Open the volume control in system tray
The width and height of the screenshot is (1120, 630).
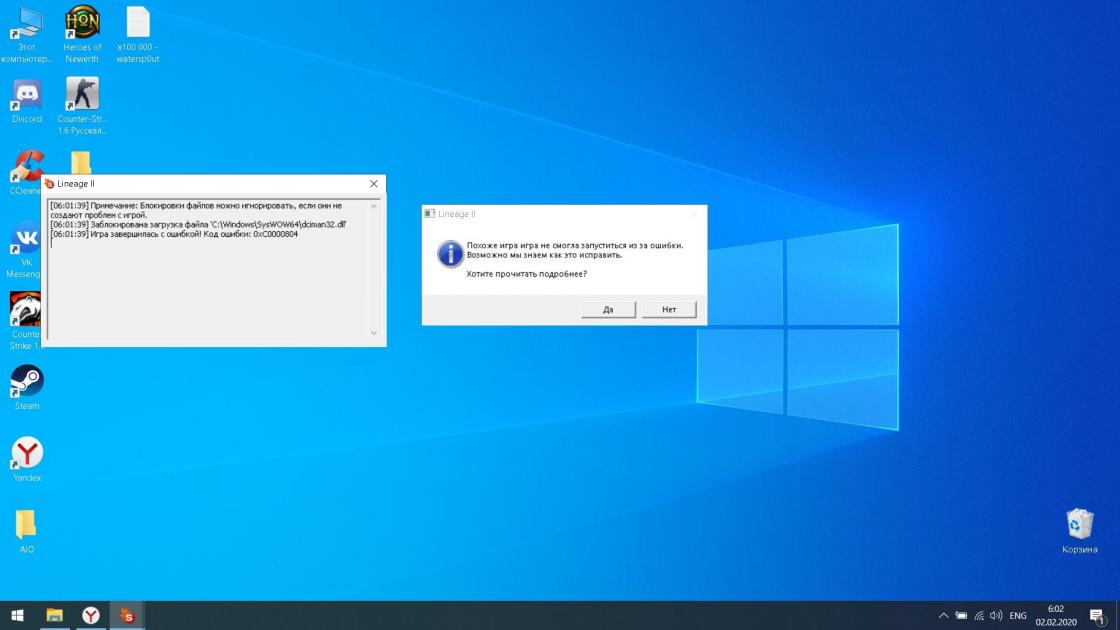coord(996,615)
